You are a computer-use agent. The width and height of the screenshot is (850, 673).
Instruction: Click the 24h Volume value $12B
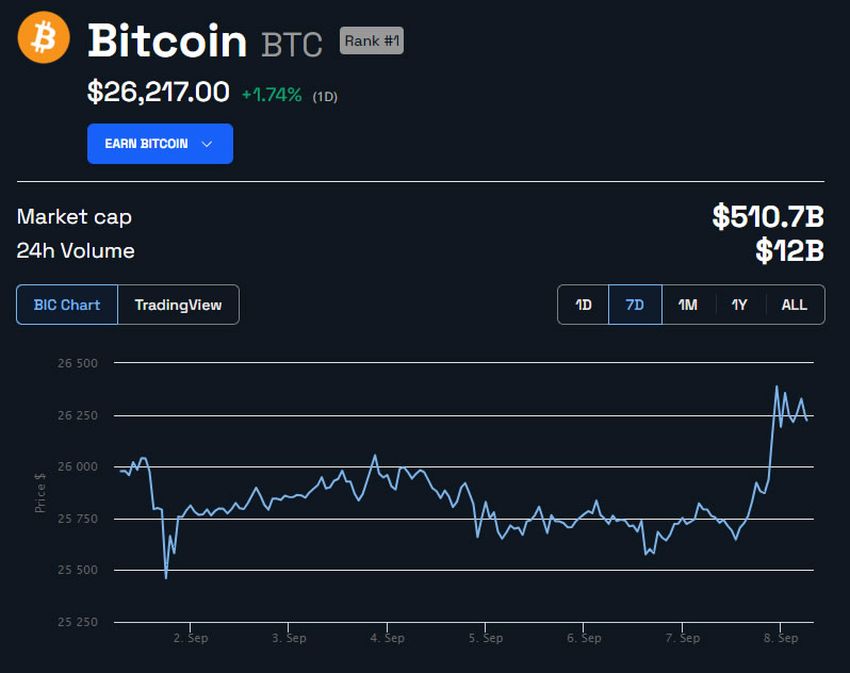[x=795, y=251]
